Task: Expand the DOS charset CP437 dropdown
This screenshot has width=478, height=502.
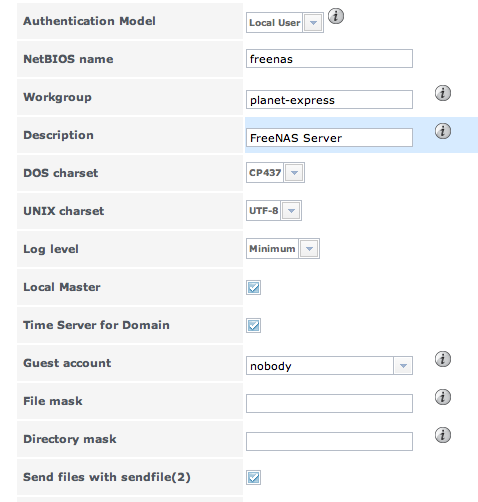Action: pyautogui.click(x=275, y=173)
